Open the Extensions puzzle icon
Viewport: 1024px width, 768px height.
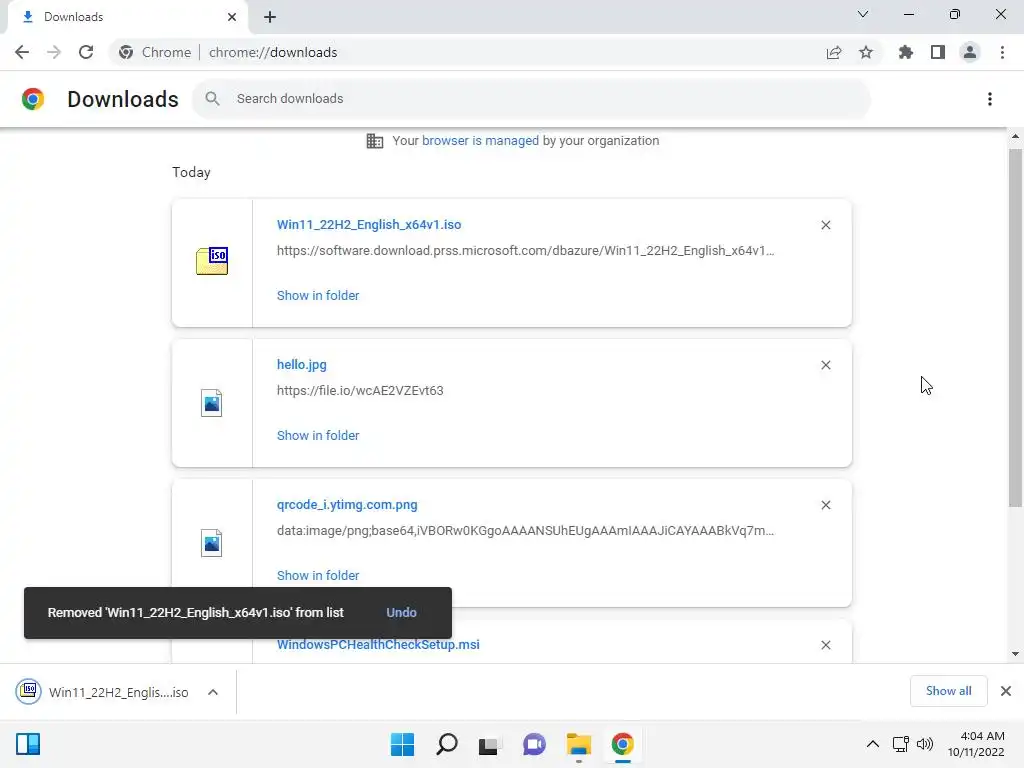906,52
